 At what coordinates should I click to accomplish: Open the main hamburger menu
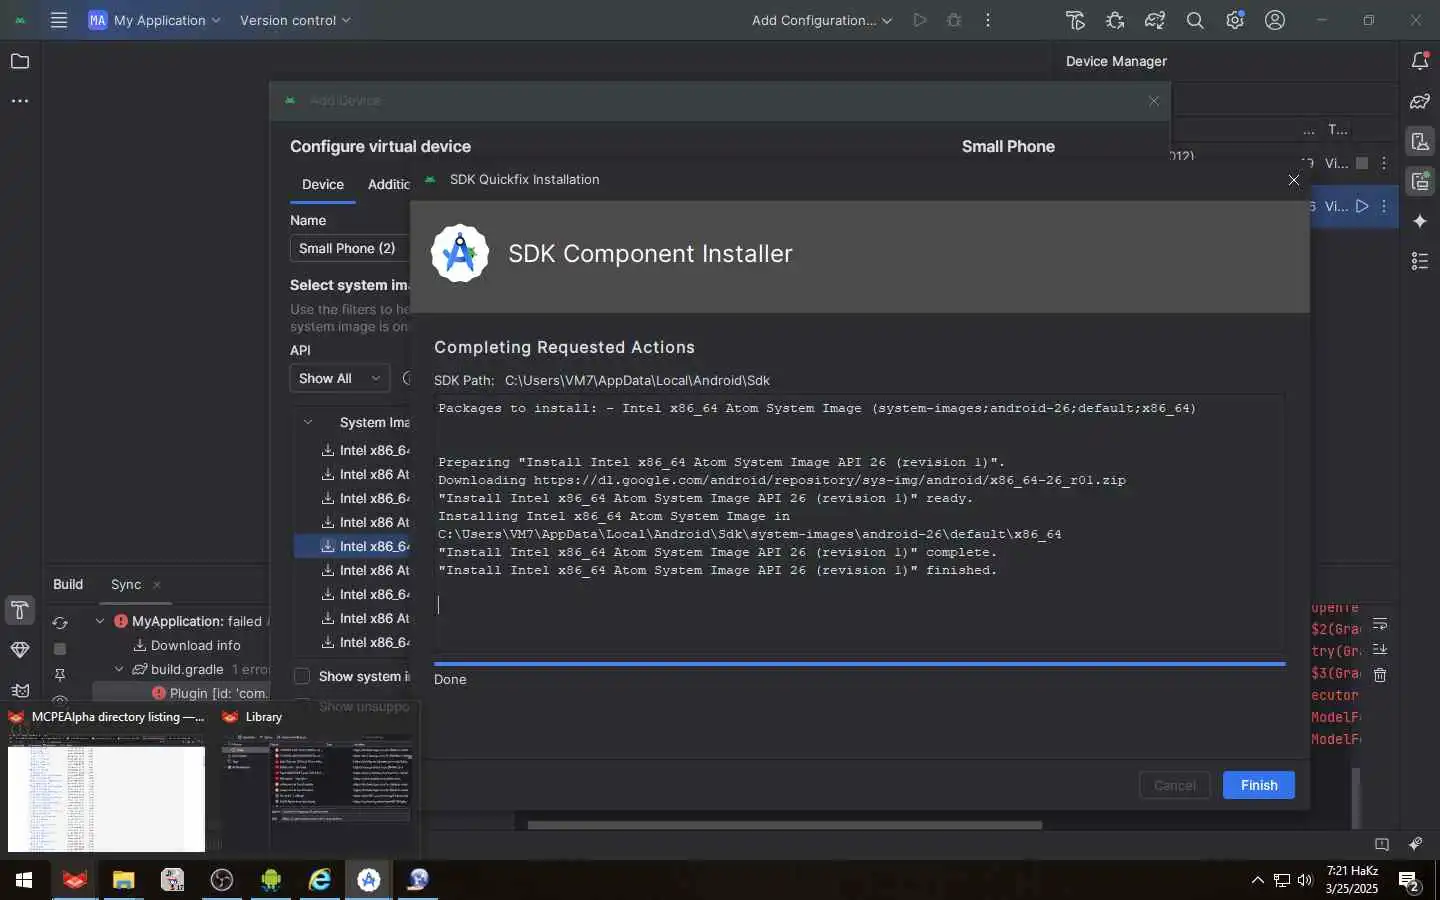click(x=59, y=20)
